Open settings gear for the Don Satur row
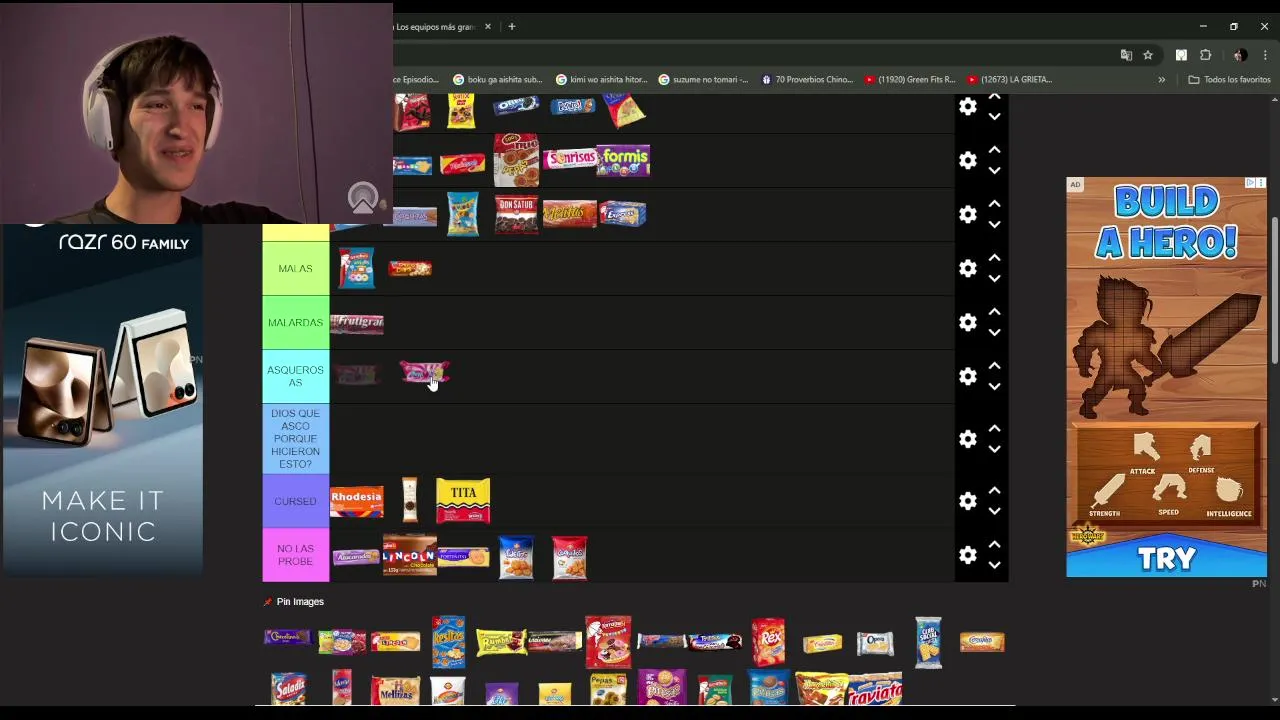 pyautogui.click(x=967, y=214)
